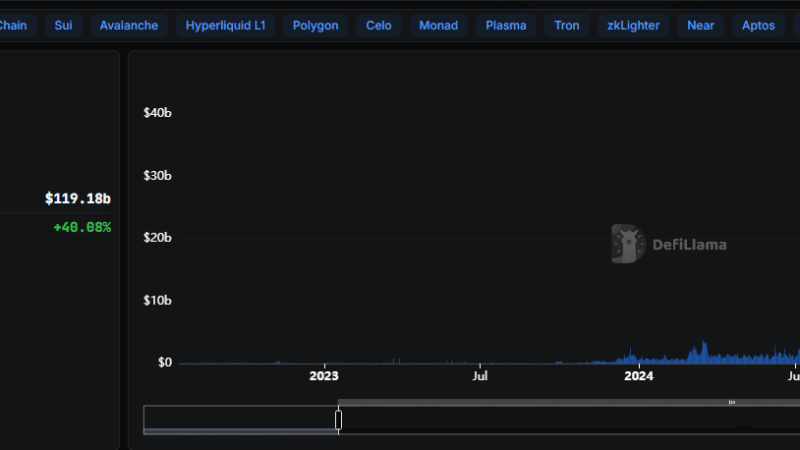The width and height of the screenshot is (800, 450).
Task: Open the zkLighter chain view
Action: (633, 26)
